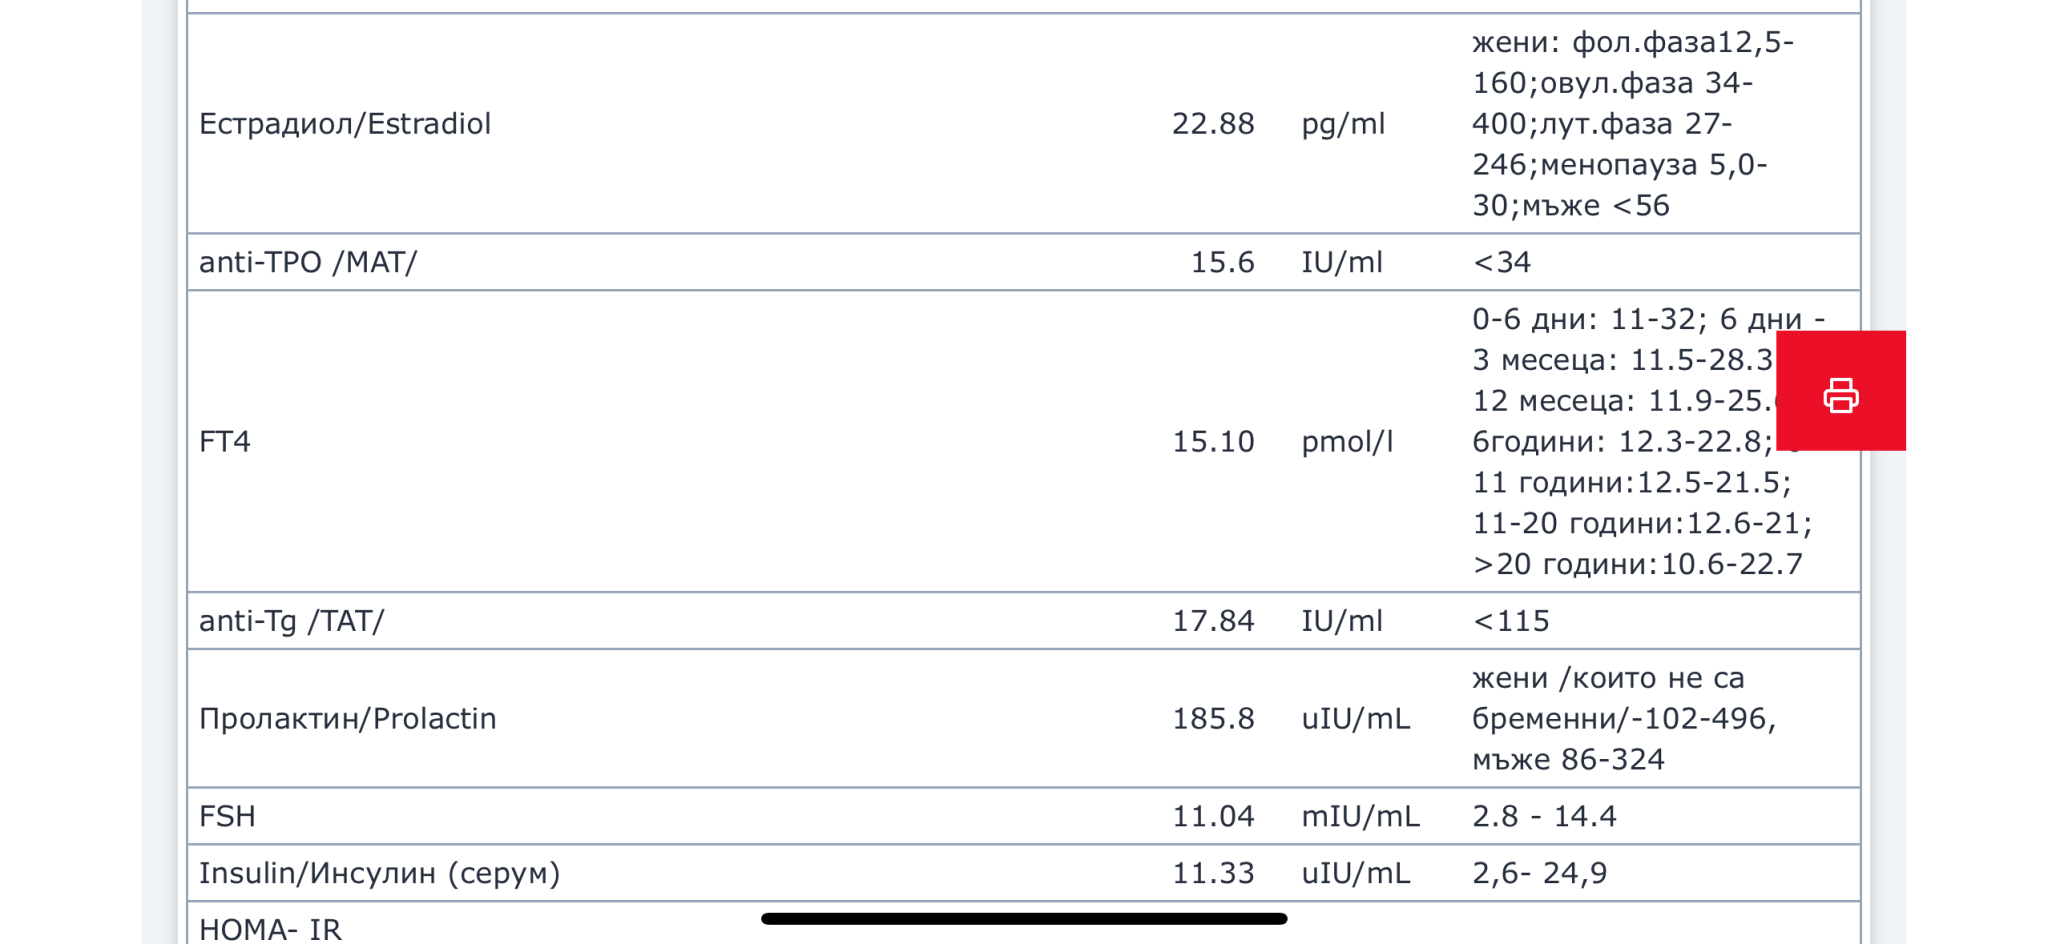Tap the <115 reference range
Image resolution: width=2048 pixels, height=944 pixels.
(x=1511, y=621)
